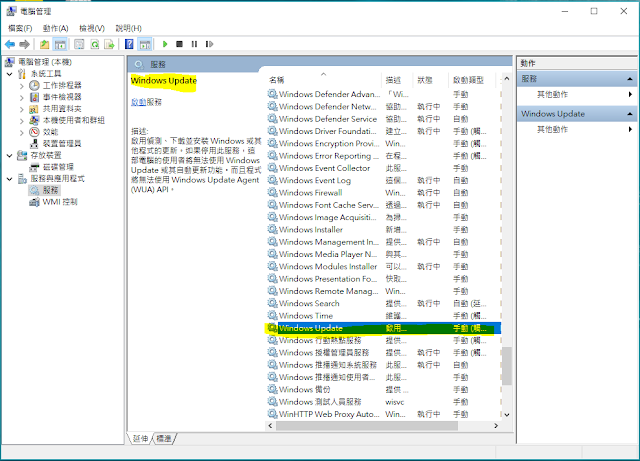Collapse the 系統工具 tree node
The width and height of the screenshot is (640, 461).
tap(9, 74)
